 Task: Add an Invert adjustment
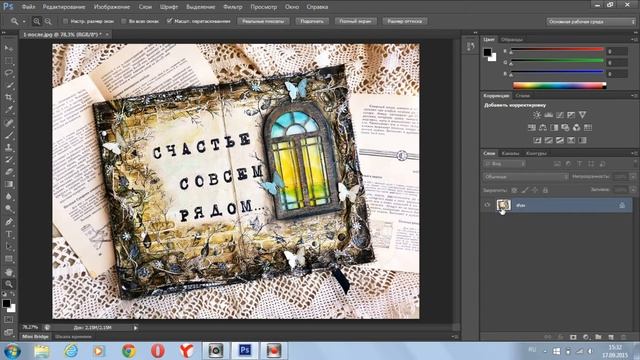coord(538,140)
